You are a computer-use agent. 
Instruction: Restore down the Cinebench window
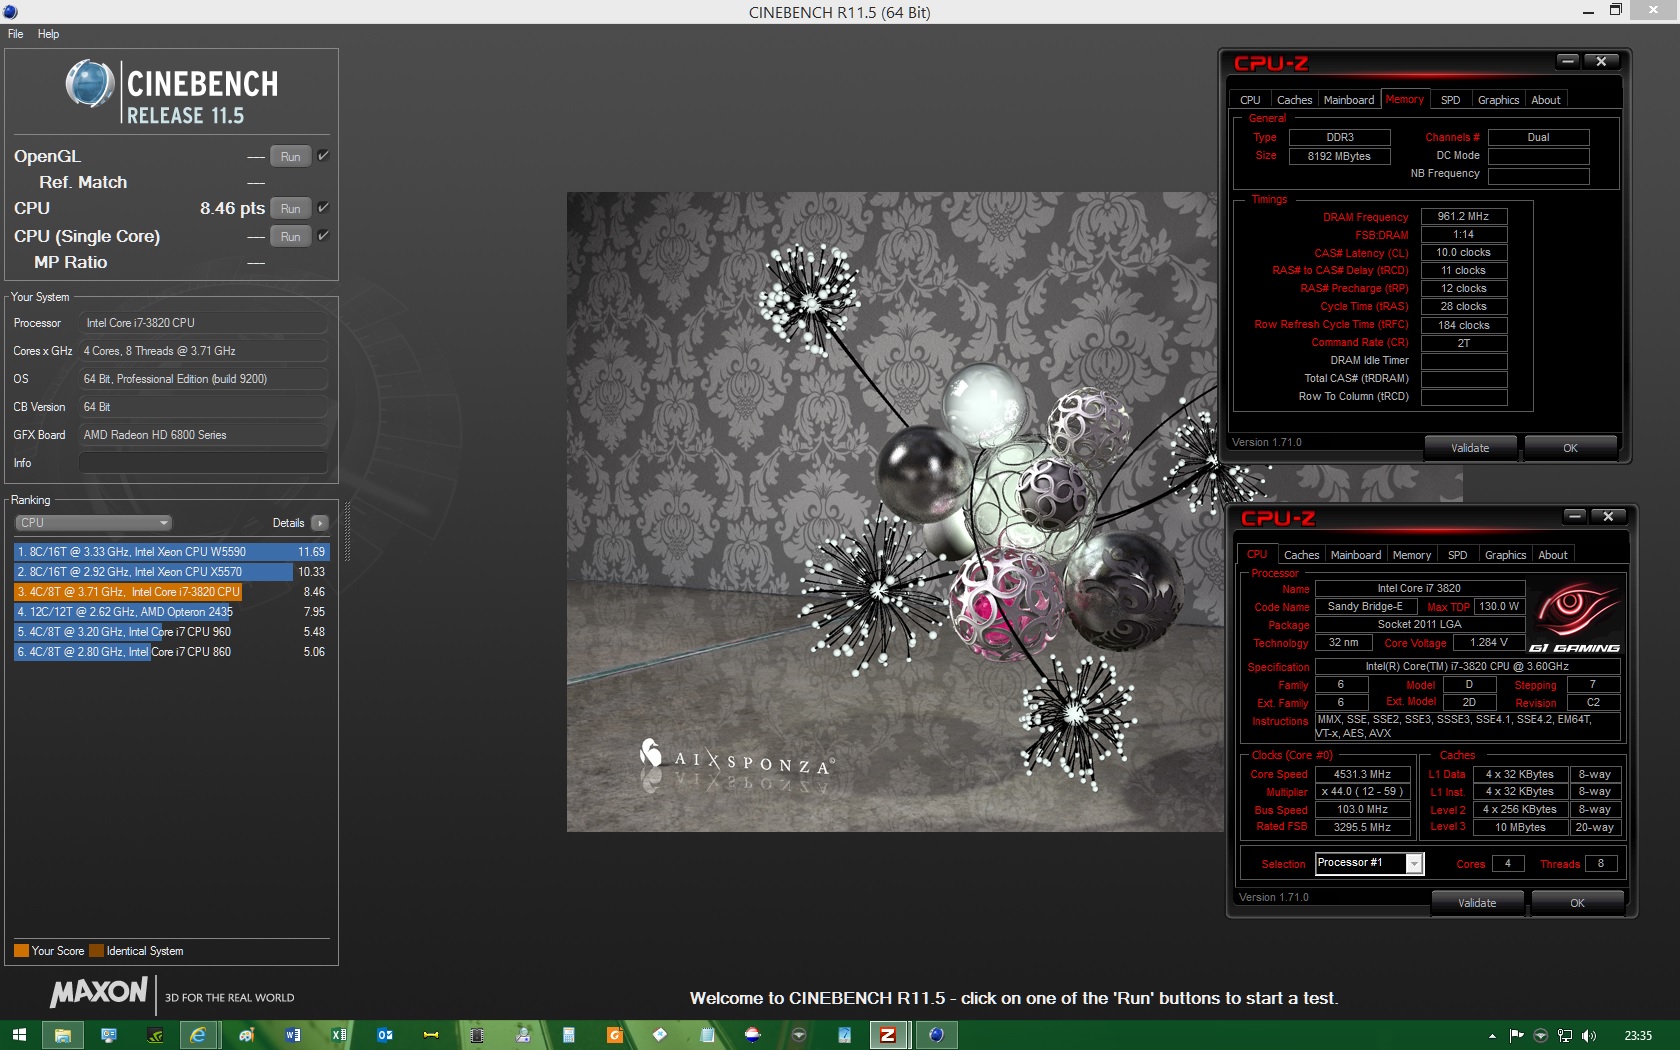[1615, 10]
